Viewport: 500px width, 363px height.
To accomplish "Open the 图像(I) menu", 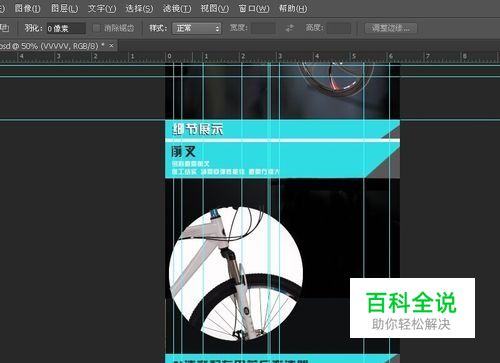I will pos(27,8).
